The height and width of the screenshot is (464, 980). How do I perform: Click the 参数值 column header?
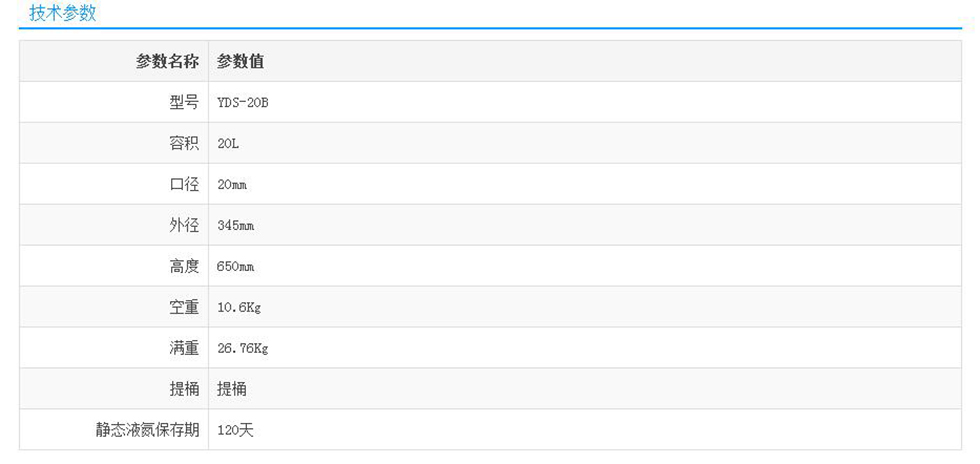[x=240, y=61]
